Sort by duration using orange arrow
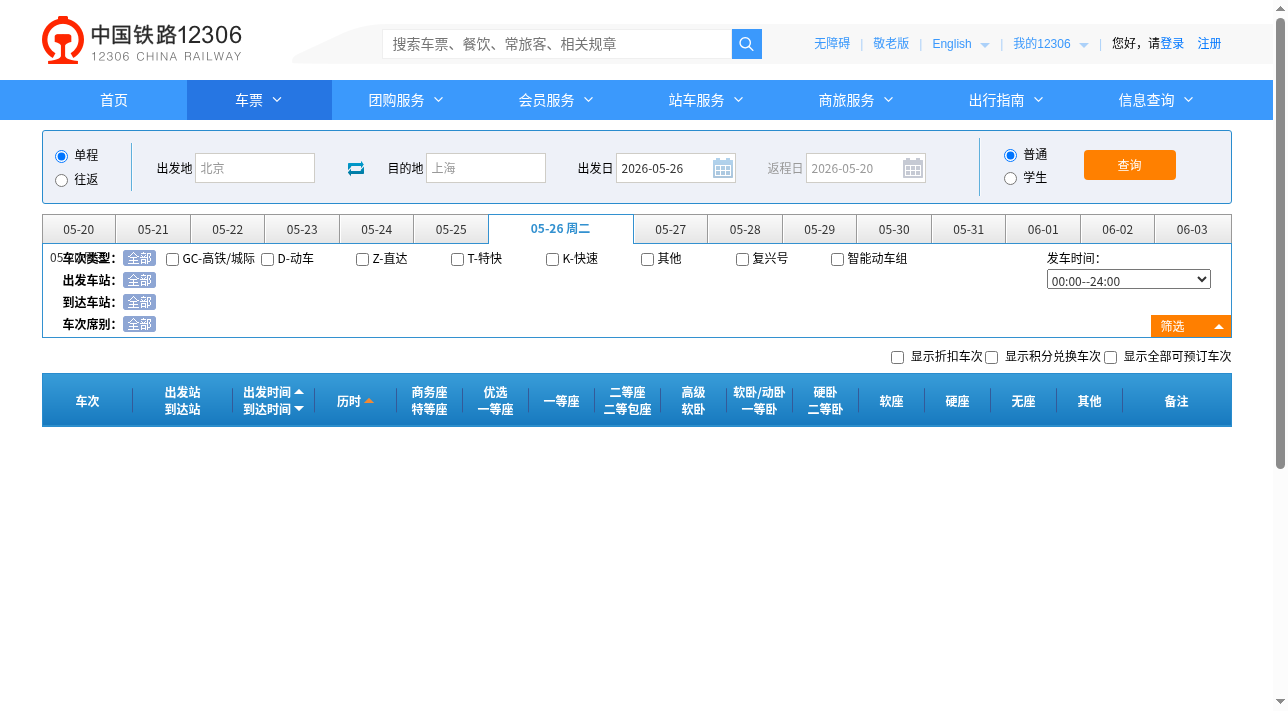 pyautogui.click(x=369, y=401)
